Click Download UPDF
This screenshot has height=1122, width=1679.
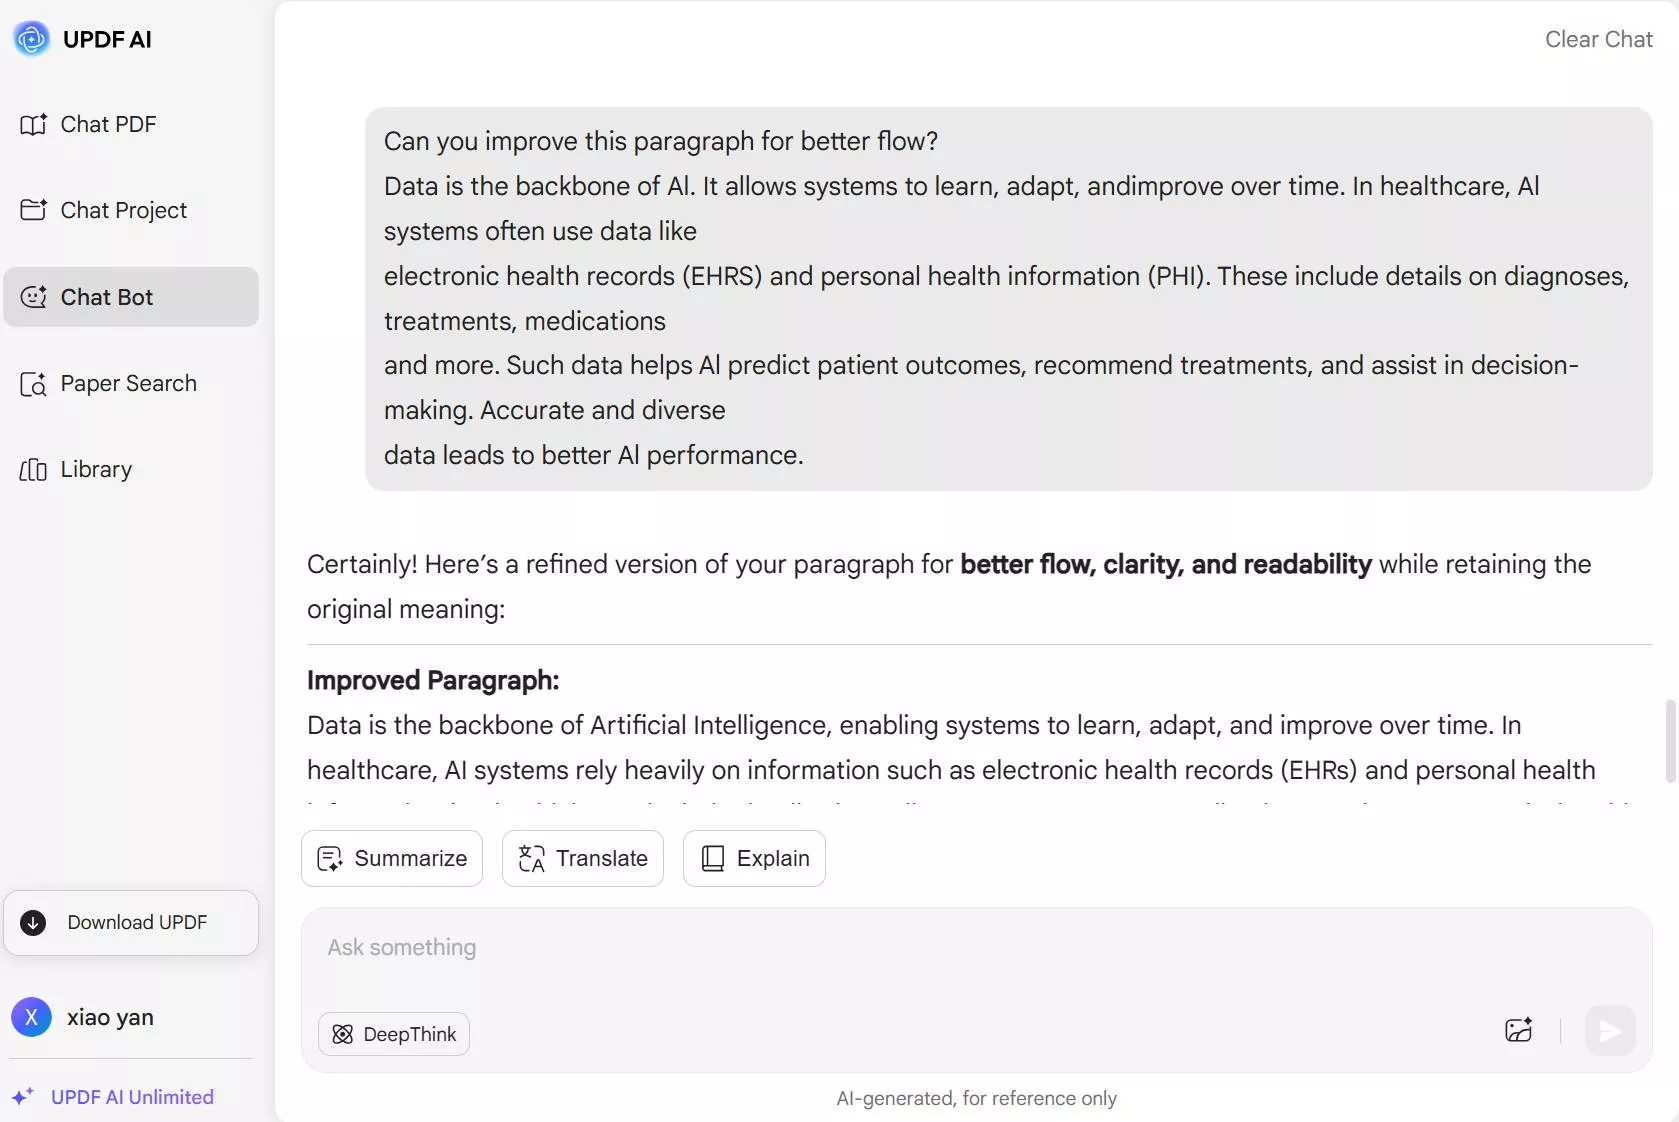click(136, 923)
